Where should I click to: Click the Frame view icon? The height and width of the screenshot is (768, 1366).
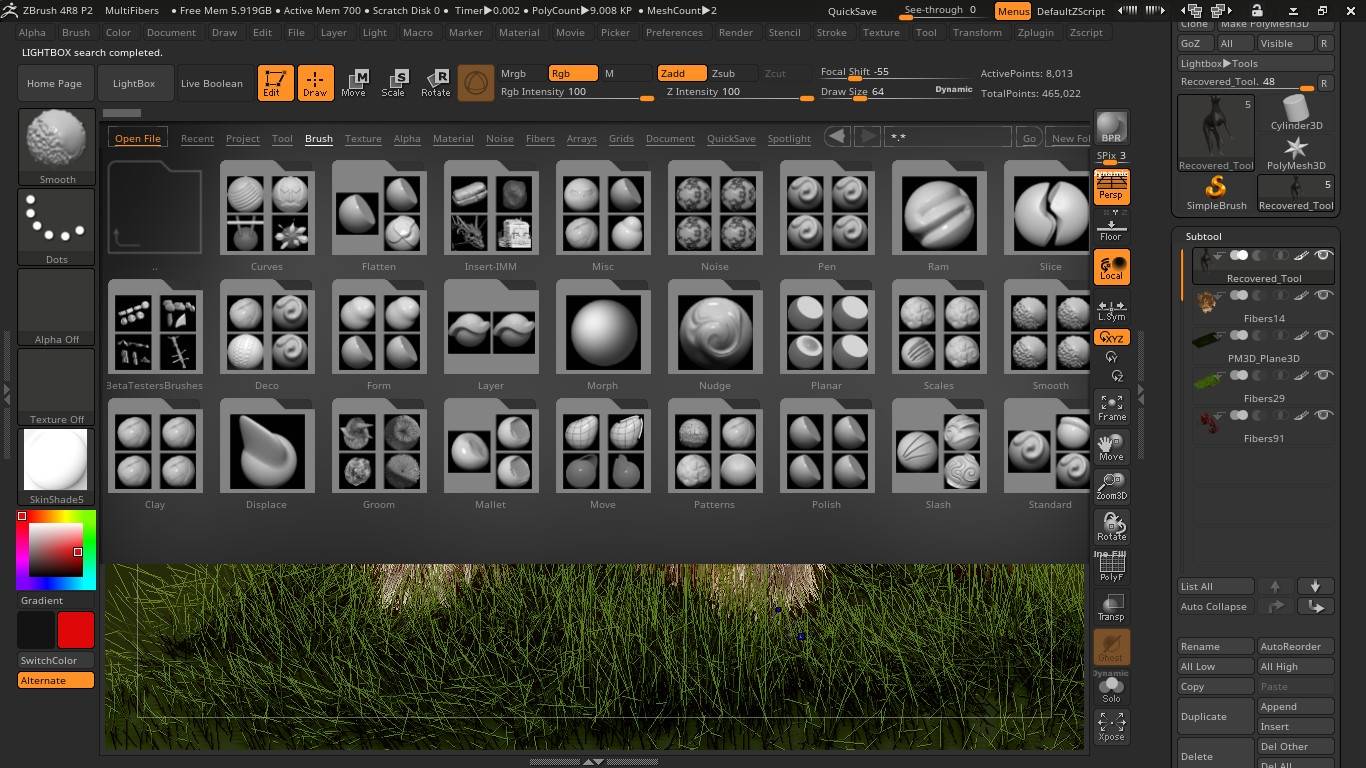tap(1111, 406)
